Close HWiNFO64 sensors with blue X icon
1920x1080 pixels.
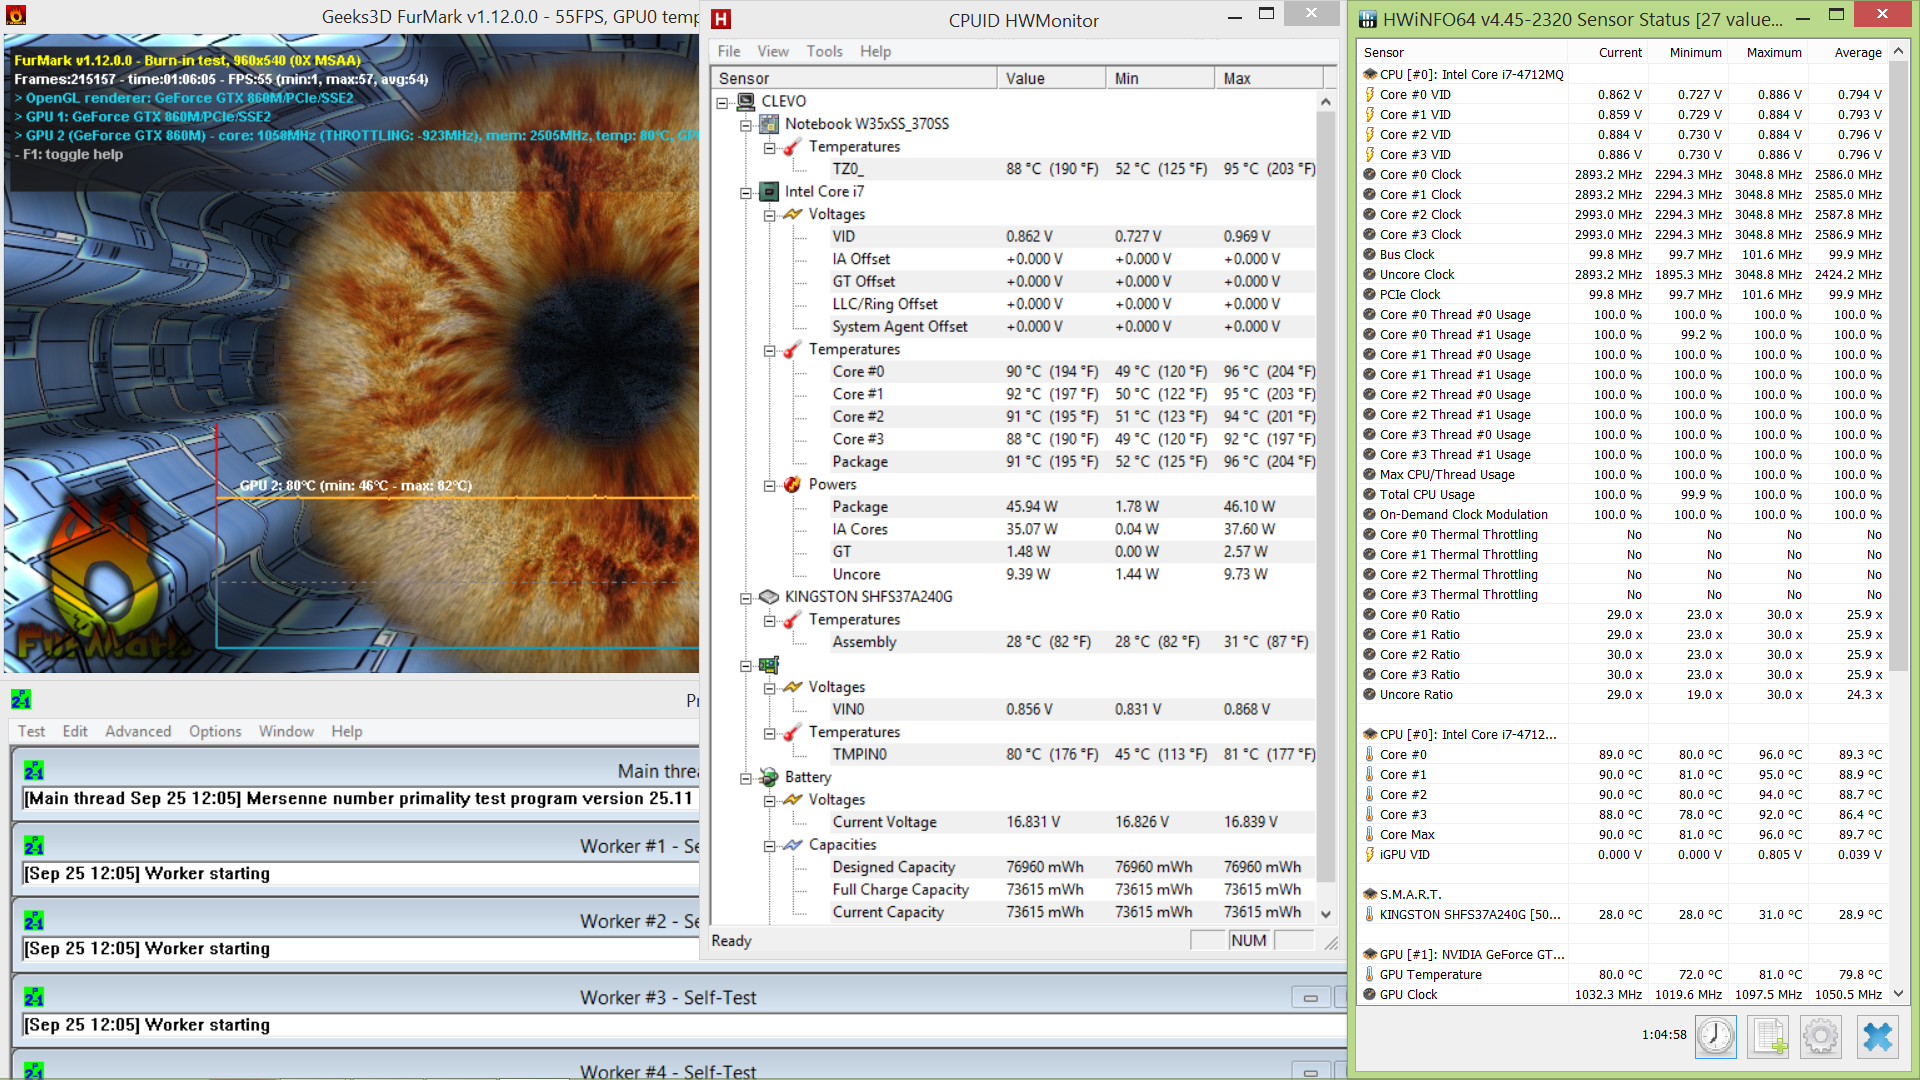click(1877, 1036)
